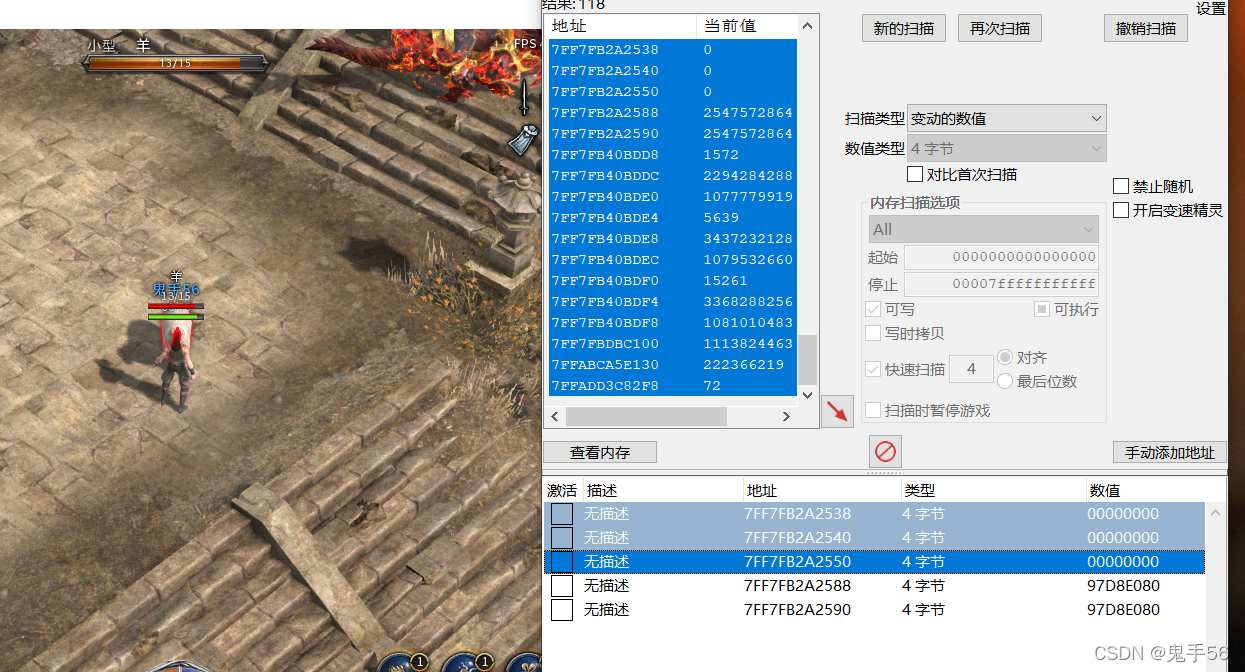
Task: Open the 扫描类型 dropdown showing 变动的数值
Action: point(1006,118)
